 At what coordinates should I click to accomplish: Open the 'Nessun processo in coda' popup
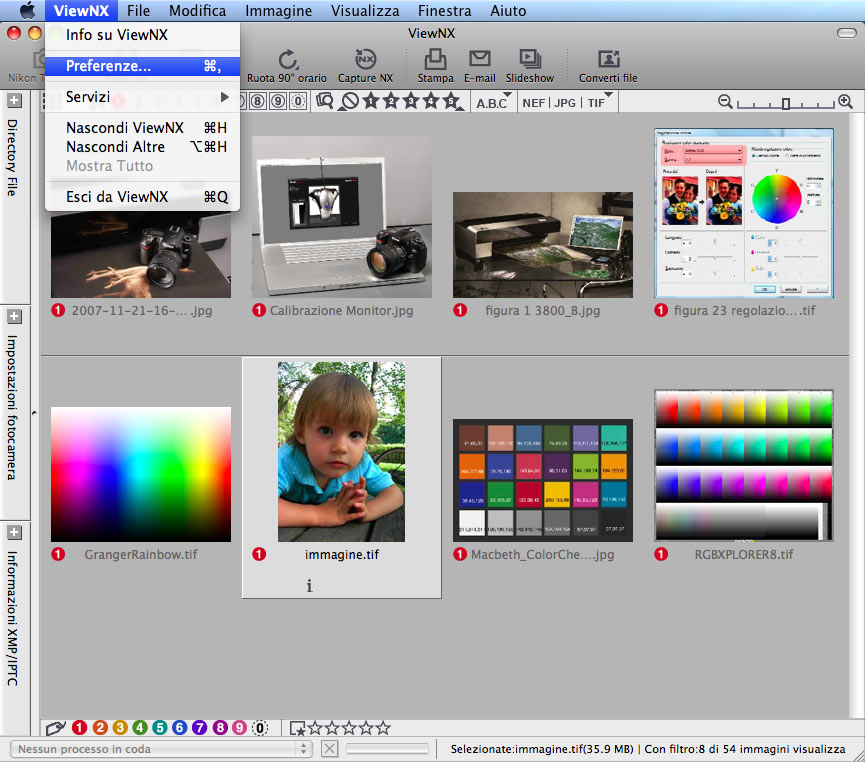[x=161, y=749]
